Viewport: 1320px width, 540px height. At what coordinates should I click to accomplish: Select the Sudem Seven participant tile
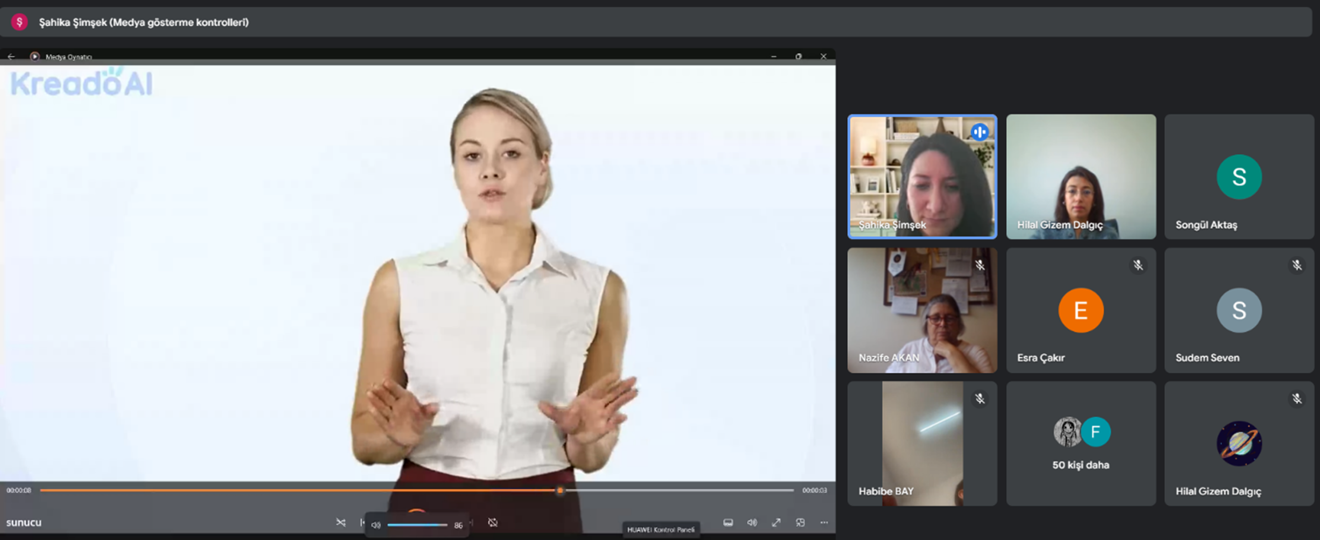click(x=1239, y=311)
